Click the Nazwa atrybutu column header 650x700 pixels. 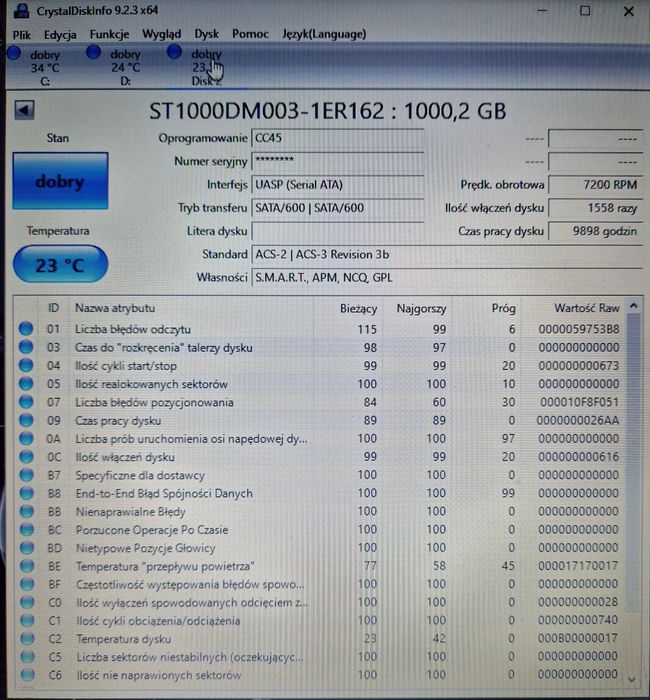pos(191,308)
